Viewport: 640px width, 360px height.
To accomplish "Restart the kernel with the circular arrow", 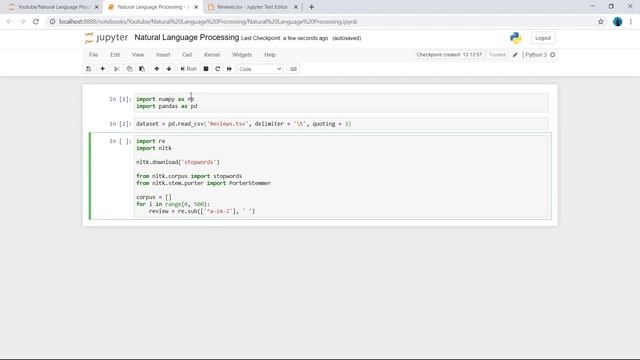I will [x=218, y=69].
